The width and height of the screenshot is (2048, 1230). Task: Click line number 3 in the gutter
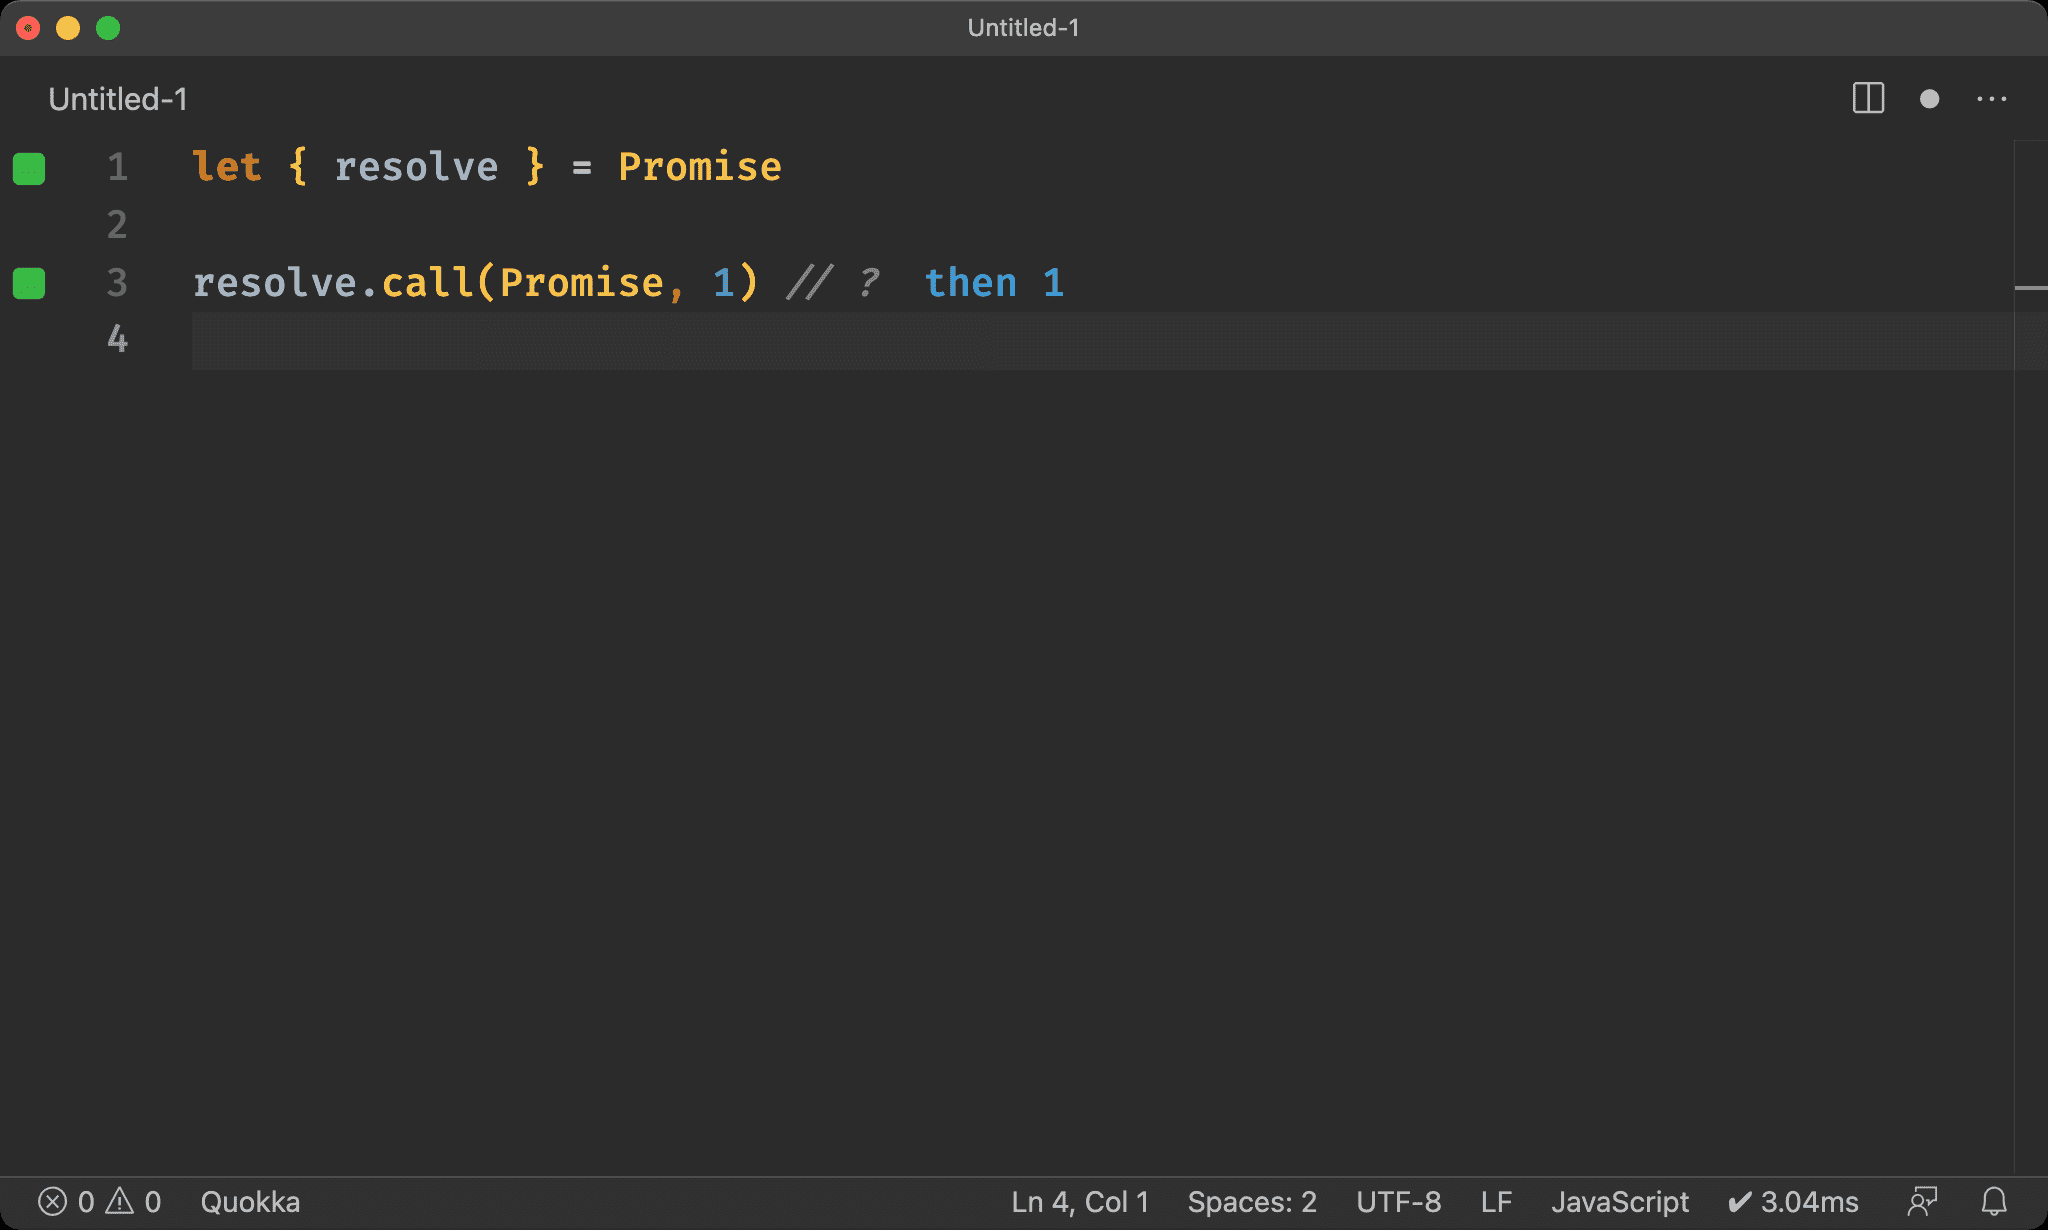click(x=118, y=283)
